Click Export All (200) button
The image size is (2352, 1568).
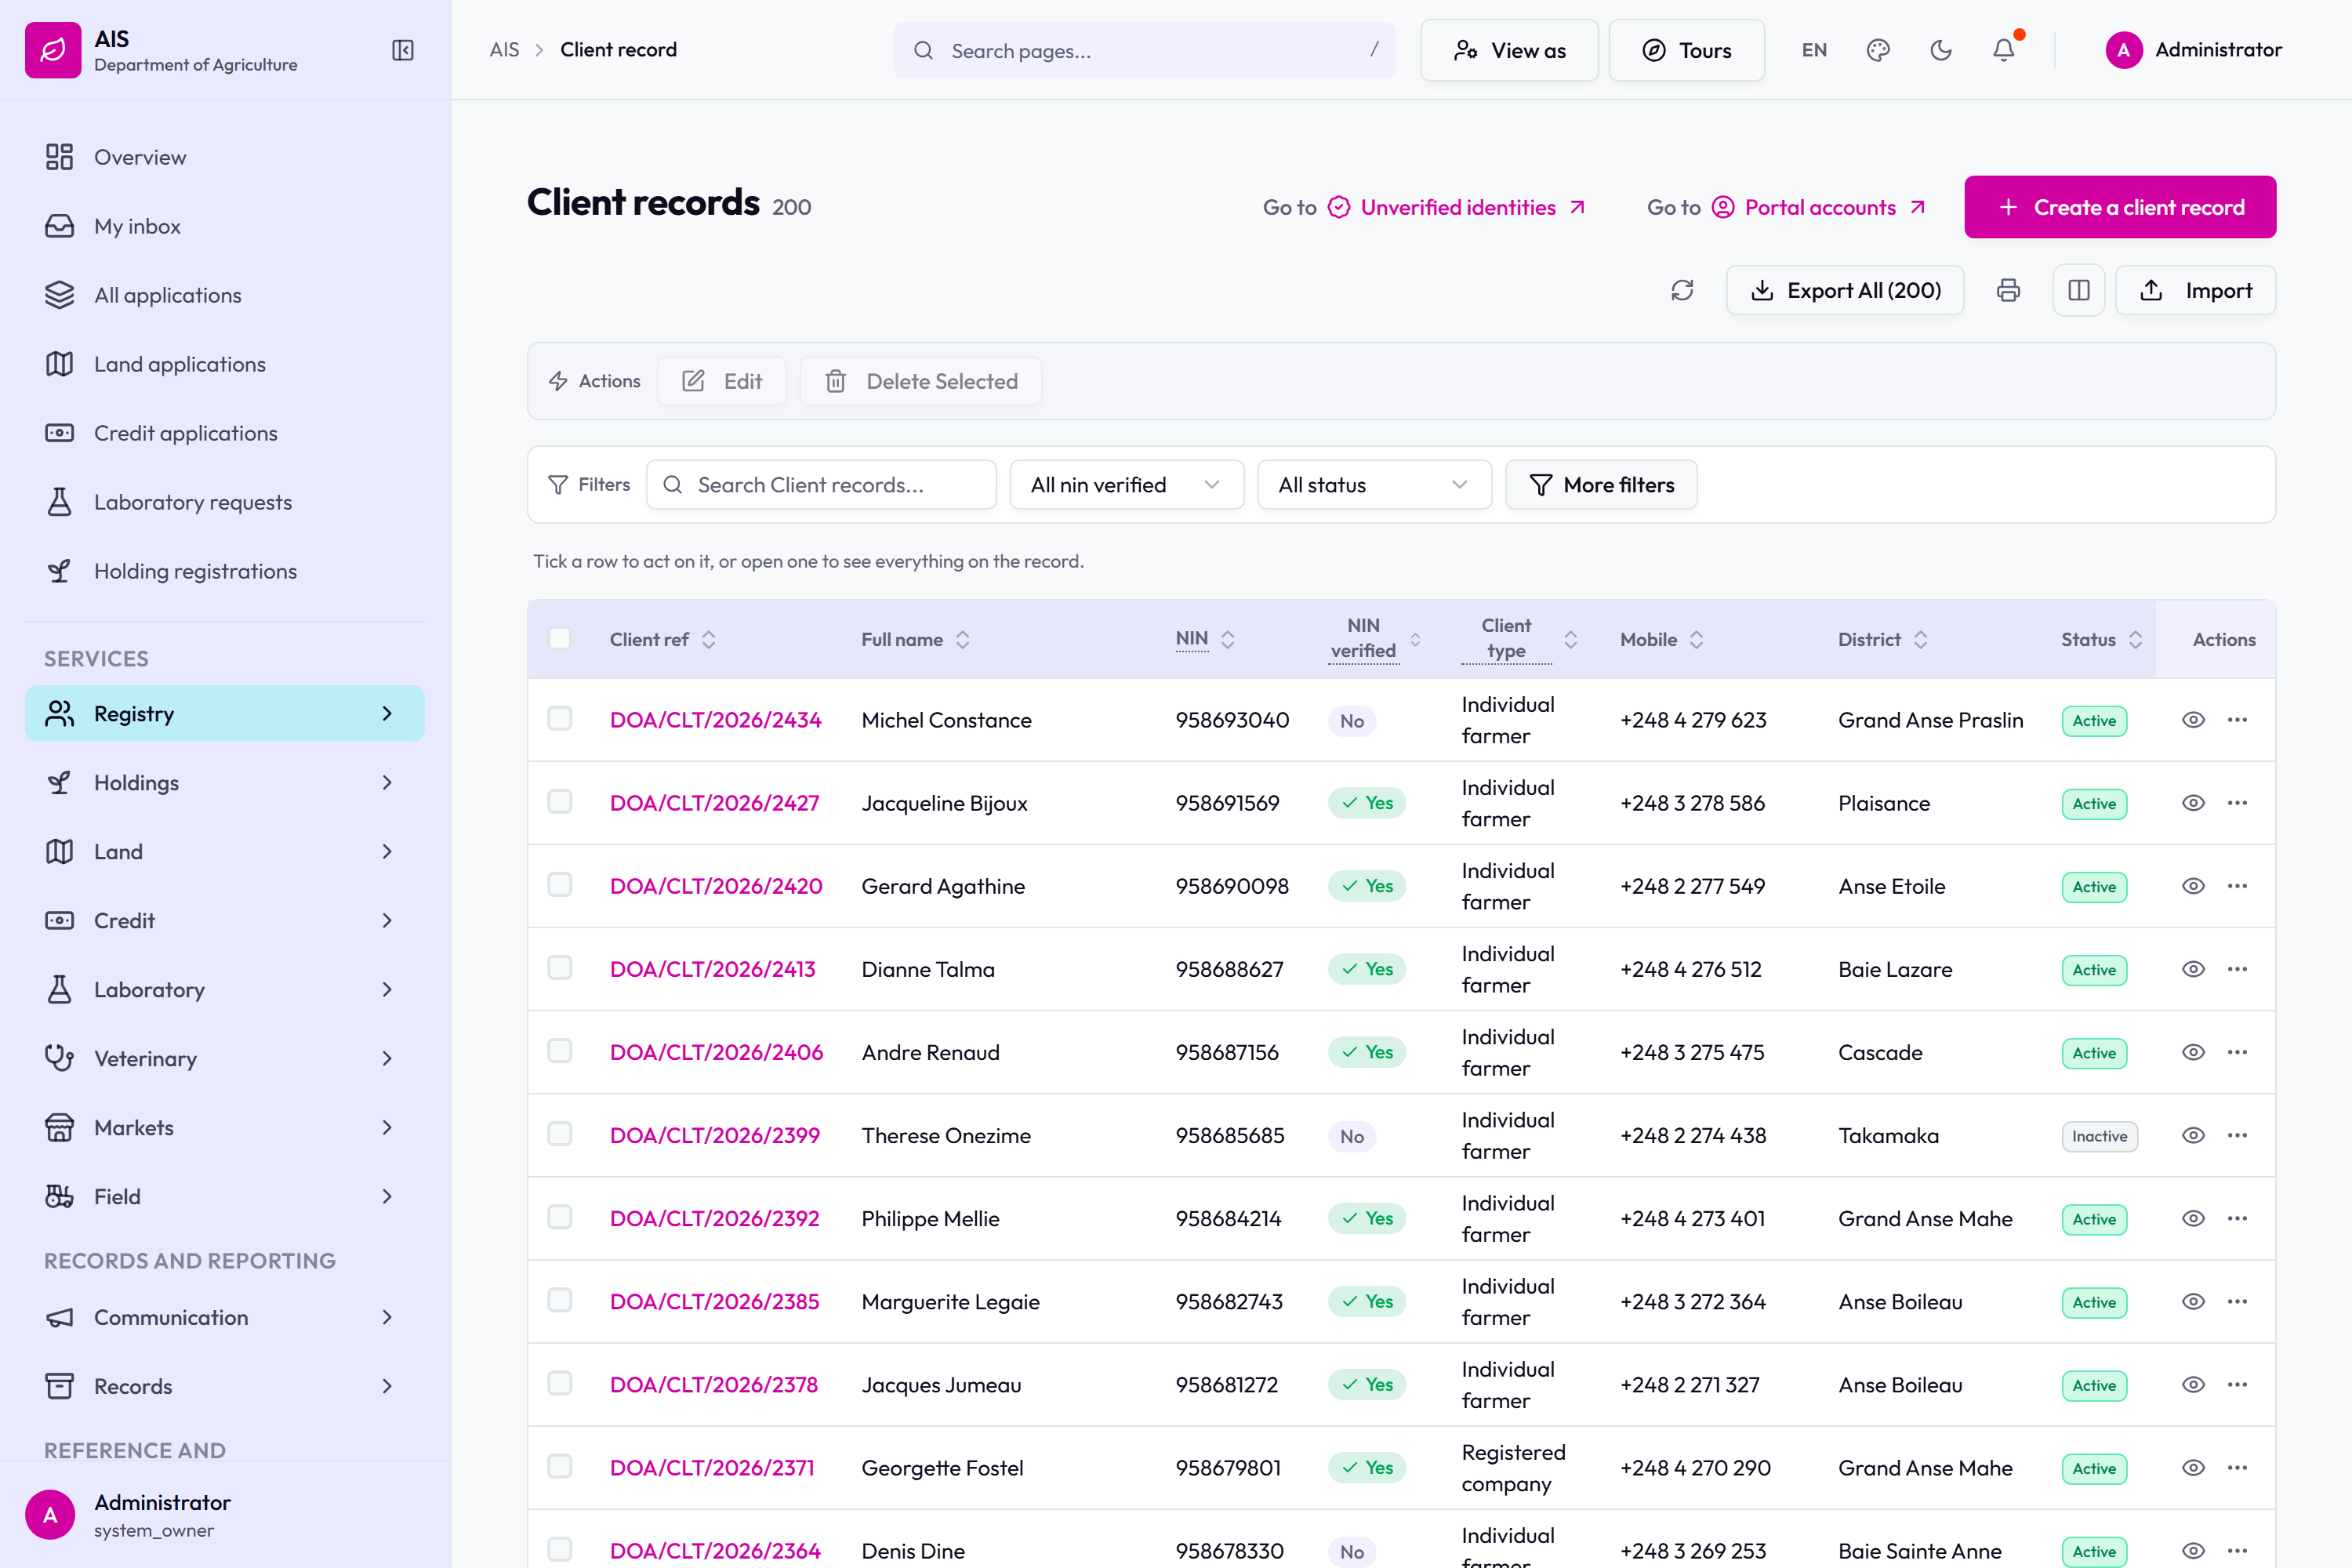[1845, 290]
